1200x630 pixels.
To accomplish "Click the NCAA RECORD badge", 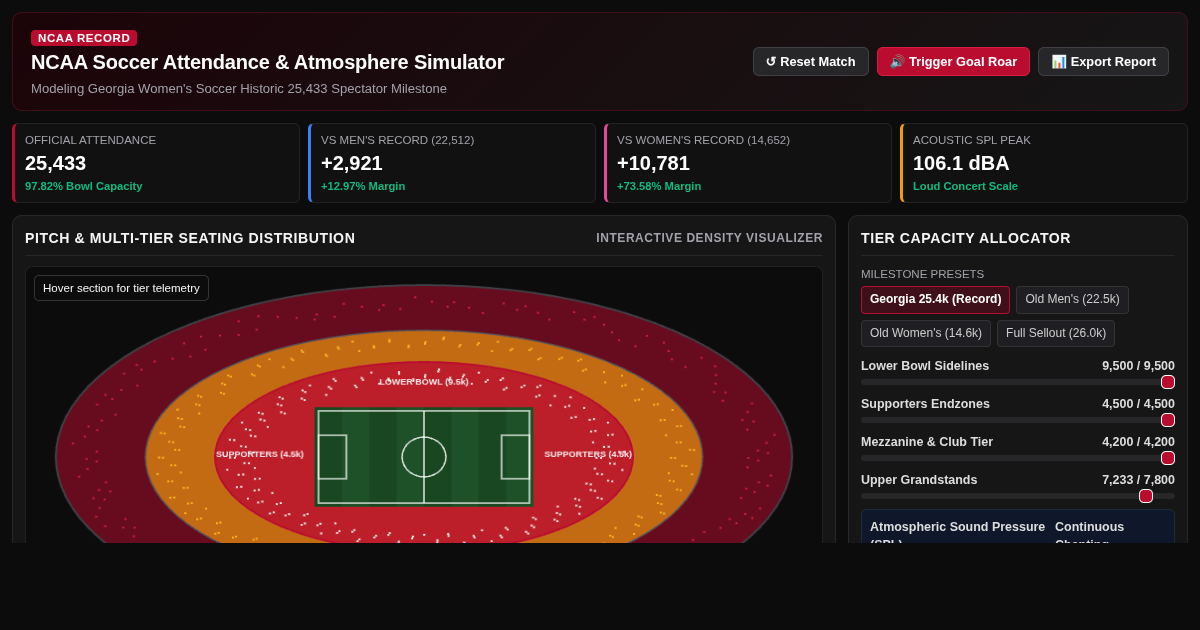I will pos(84,38).
